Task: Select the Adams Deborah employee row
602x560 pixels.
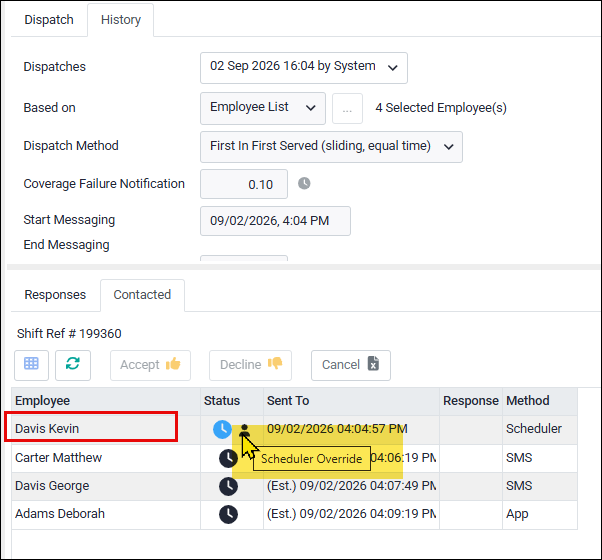Action: pos(294,514)
